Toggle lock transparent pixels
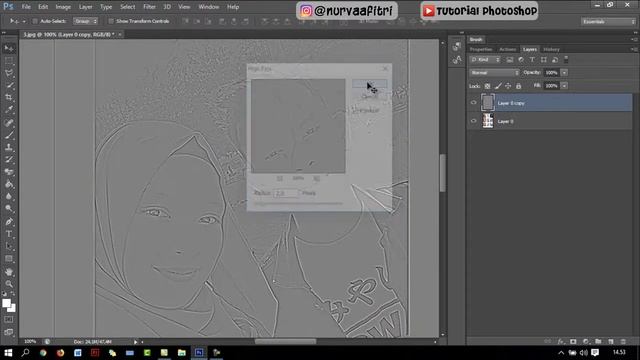Image resolution: width=640 pixels, height=360 pixels. [487, 86]
